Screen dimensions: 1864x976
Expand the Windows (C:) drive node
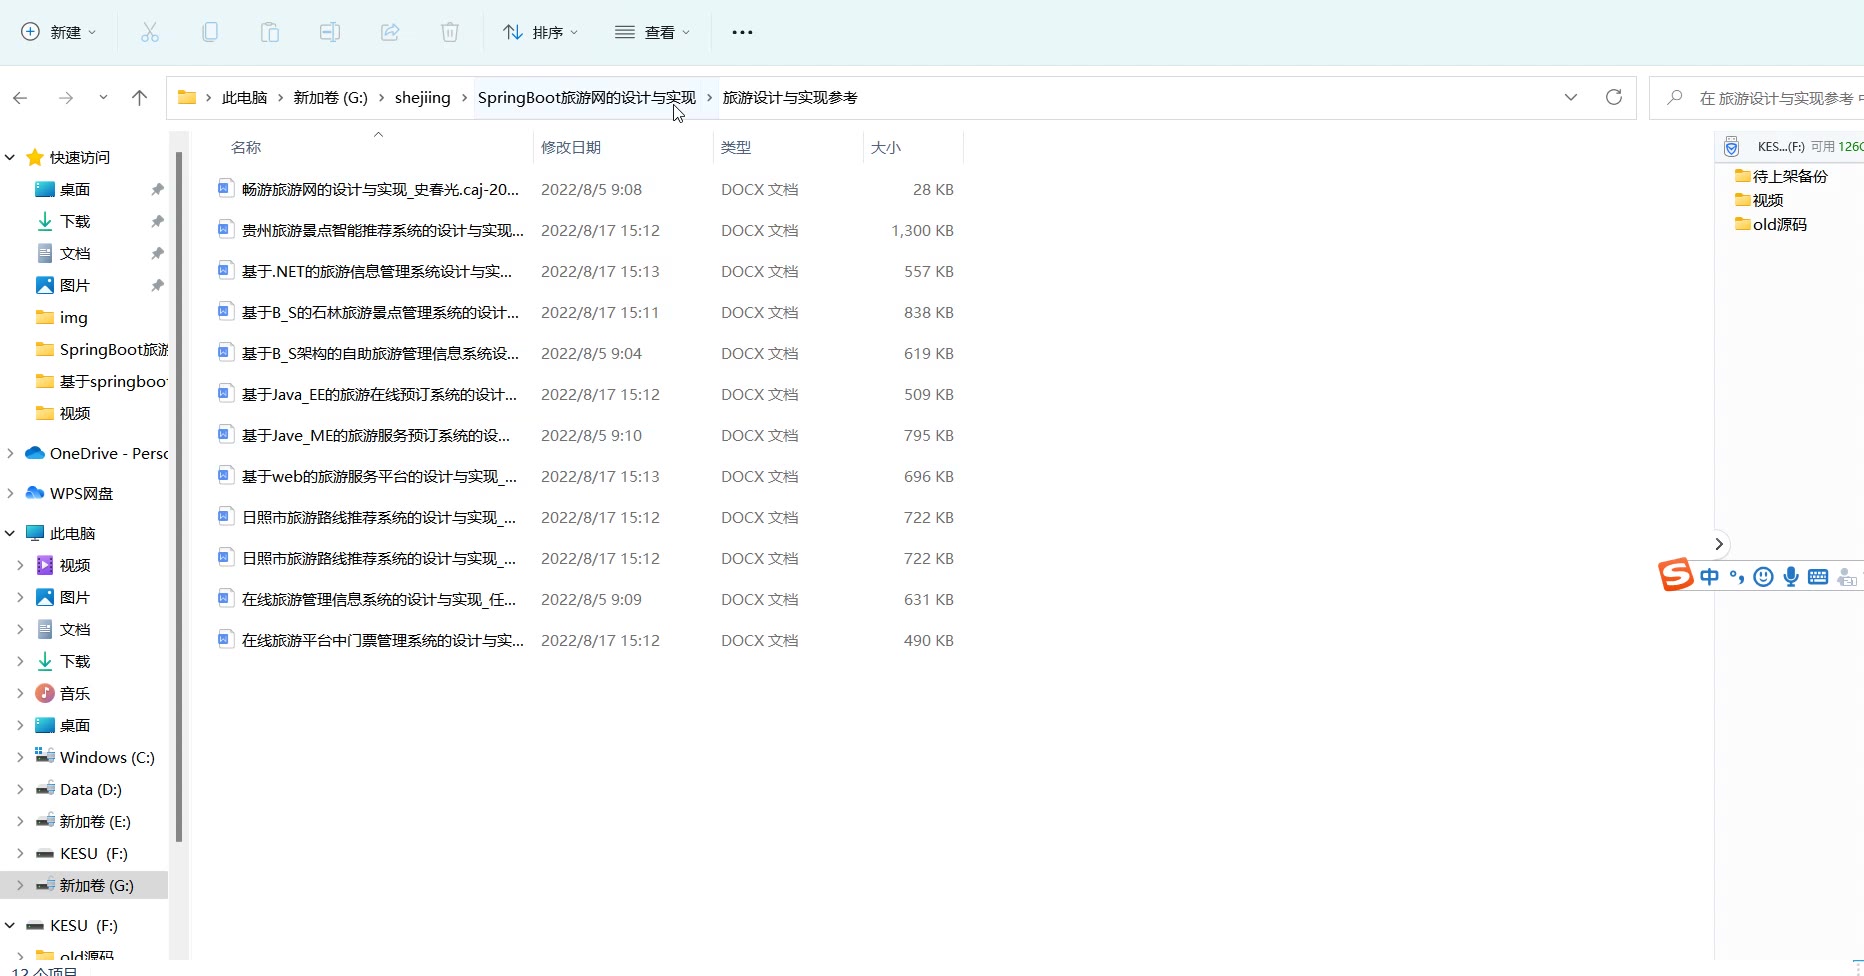point(20,757)
